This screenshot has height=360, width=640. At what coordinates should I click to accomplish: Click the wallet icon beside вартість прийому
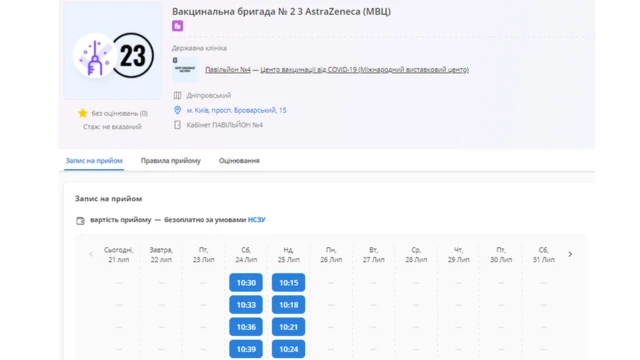pos(80,221)
